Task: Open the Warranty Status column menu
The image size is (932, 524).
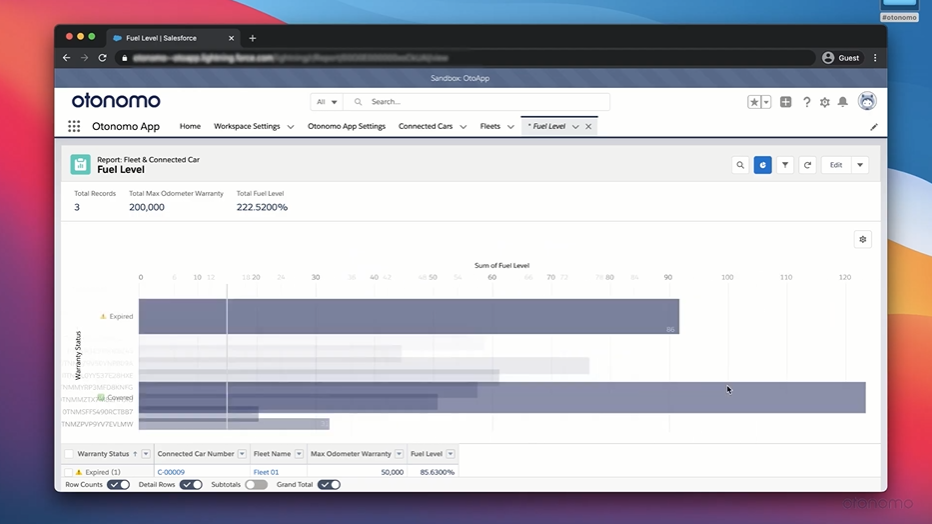Action: click(x=146, y=454)
